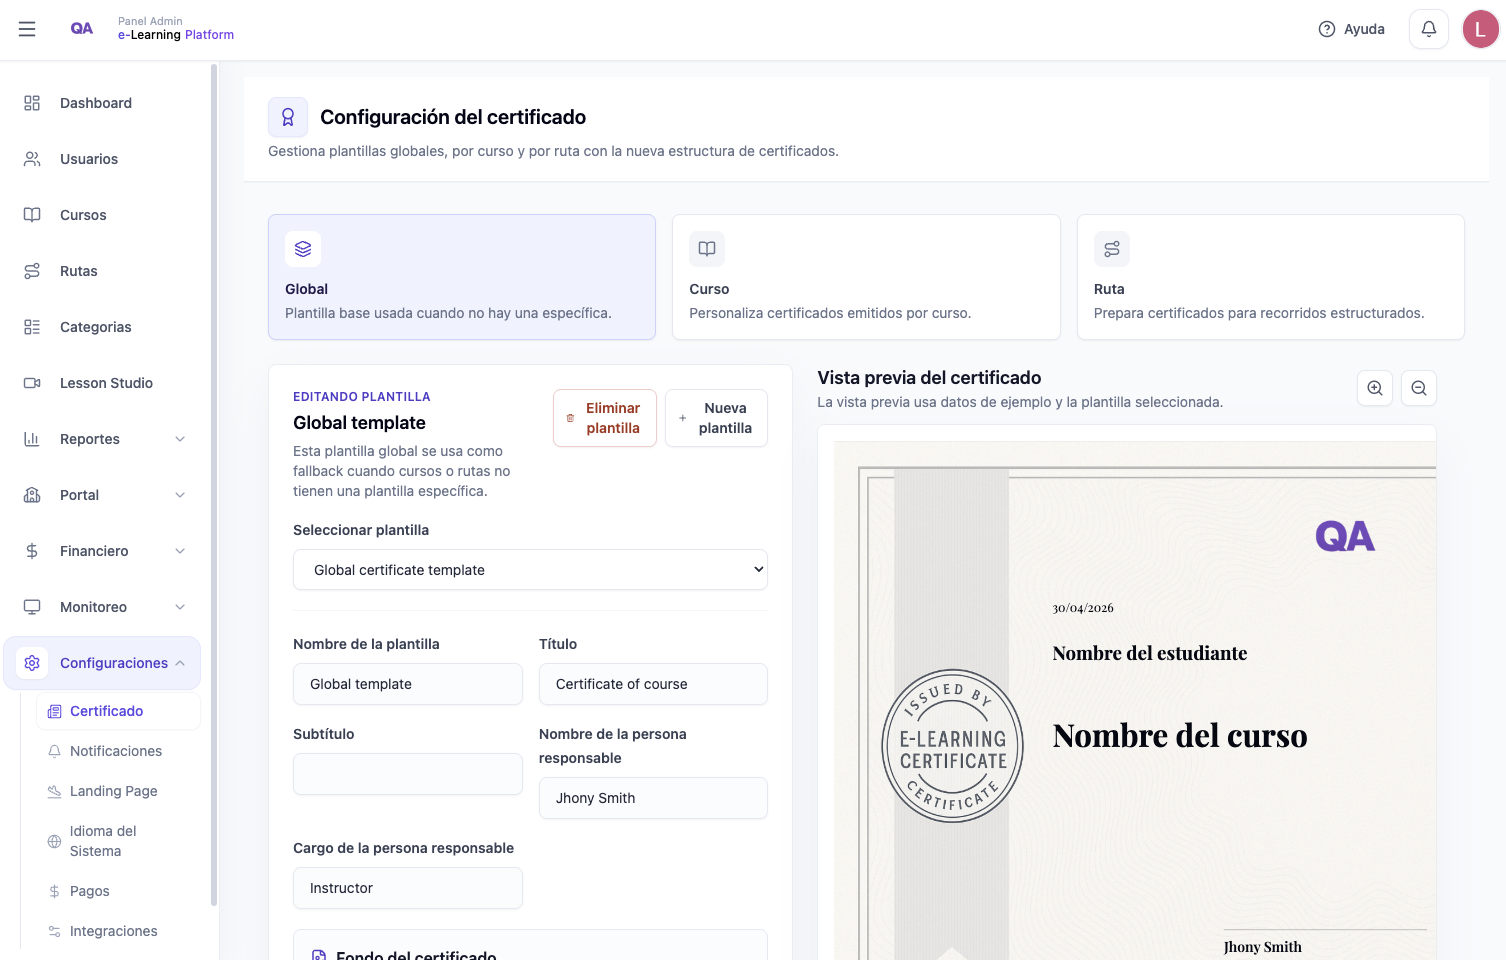Click the Monitoreo monitor icon
Viewport: 1506px width, 960px height.
(x=32, y=607)
